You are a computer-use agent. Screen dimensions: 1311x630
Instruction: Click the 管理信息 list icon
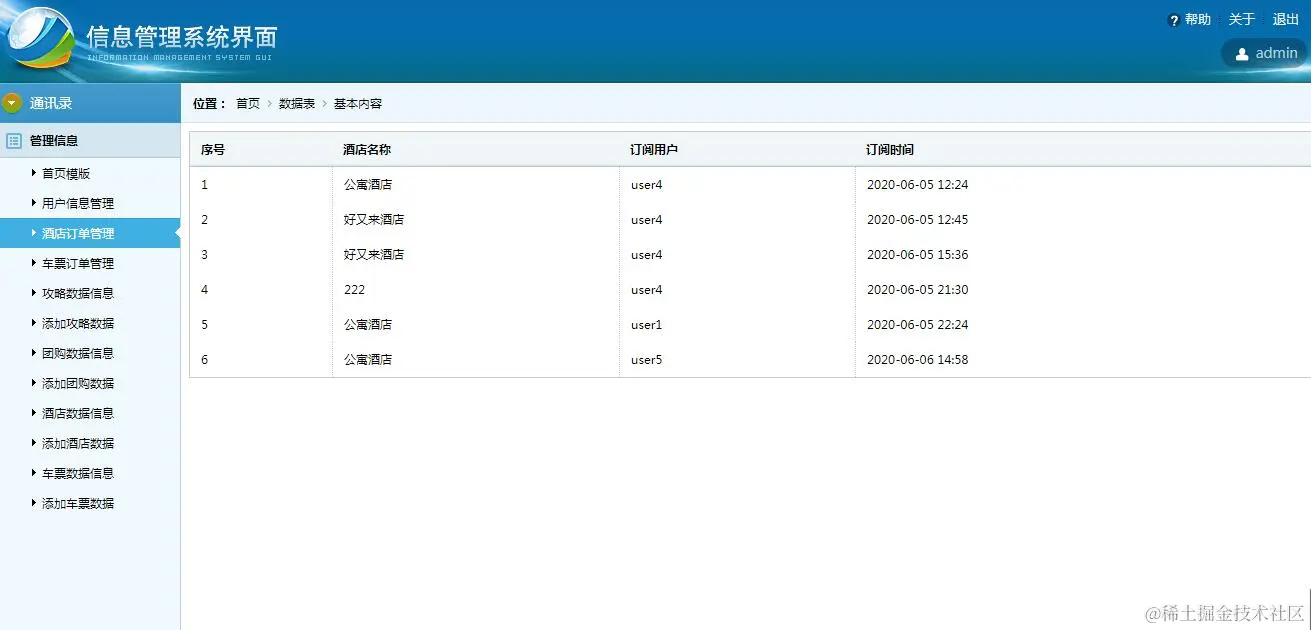pos(14,141)
